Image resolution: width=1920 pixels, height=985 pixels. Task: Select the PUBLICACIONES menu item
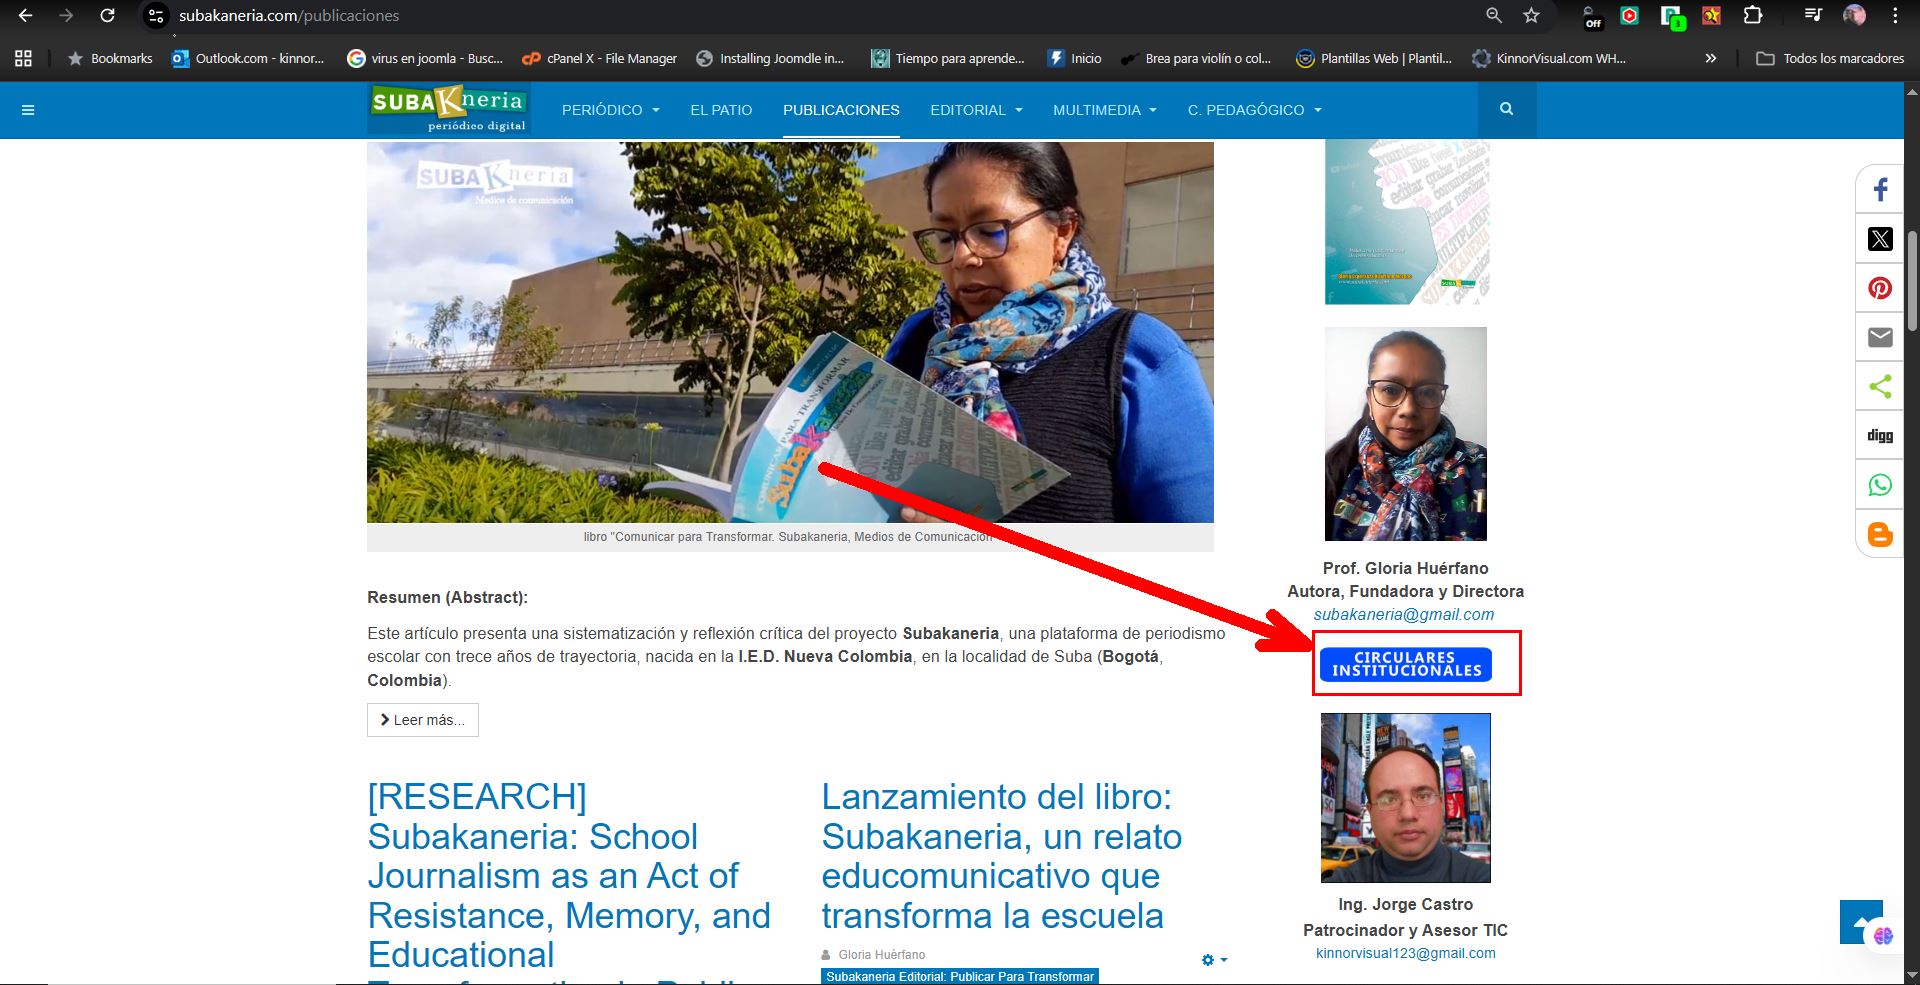[x=841, y=110]
